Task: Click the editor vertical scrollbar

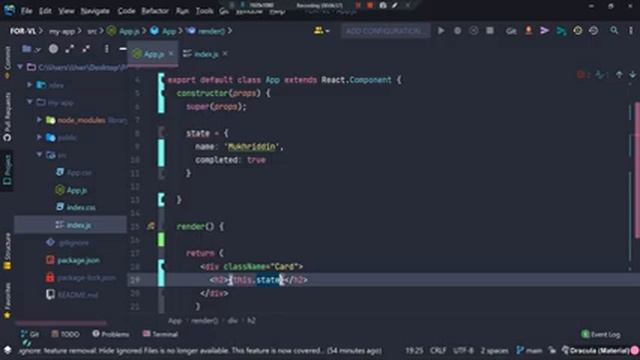Action: point(637,169)
